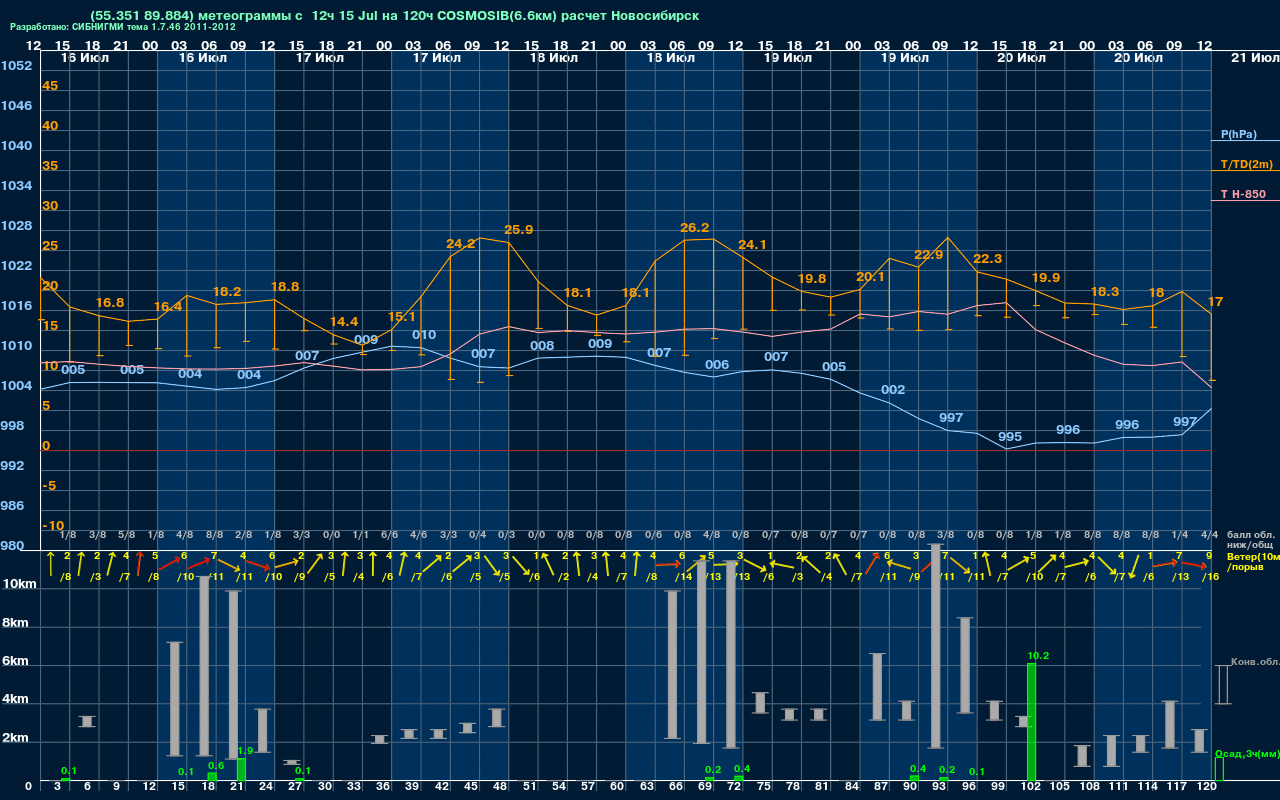Screen dimensions: 1280x800
Task: Click the 5/8 cloud cover value
Action: pyautogui.click(x=126, y=535)
